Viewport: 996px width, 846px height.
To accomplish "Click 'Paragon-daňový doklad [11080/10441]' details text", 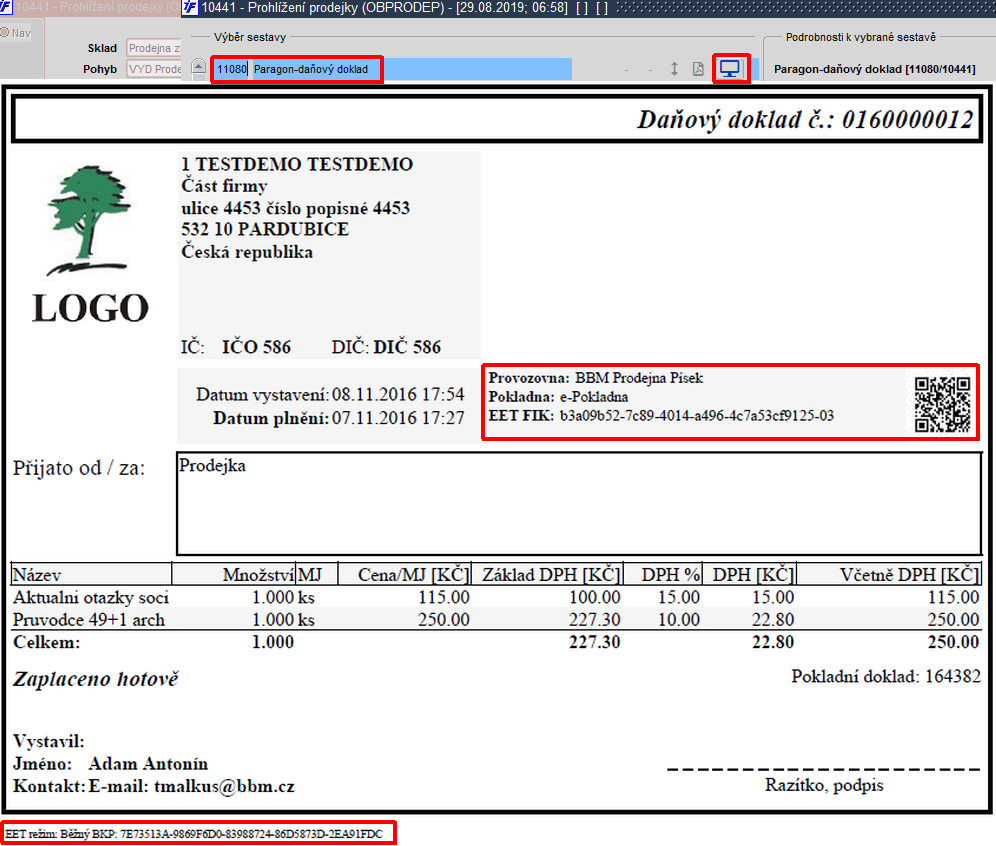I will point(874,69).
